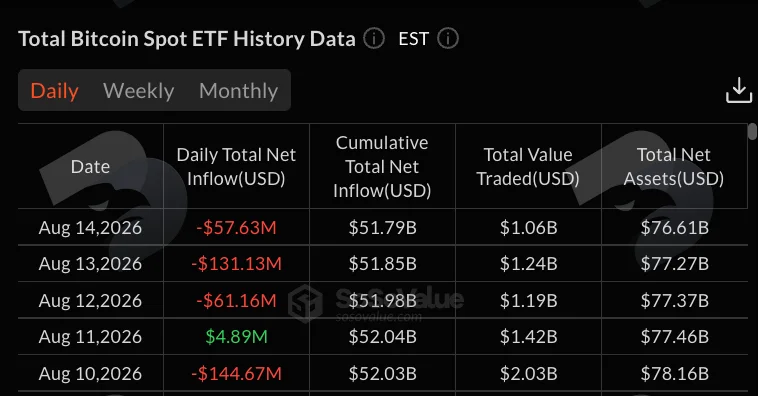The width and height of the screenshot is (758, 396).
Task: Switch to the Monthly tab
Action: click(x=238, y=90)
